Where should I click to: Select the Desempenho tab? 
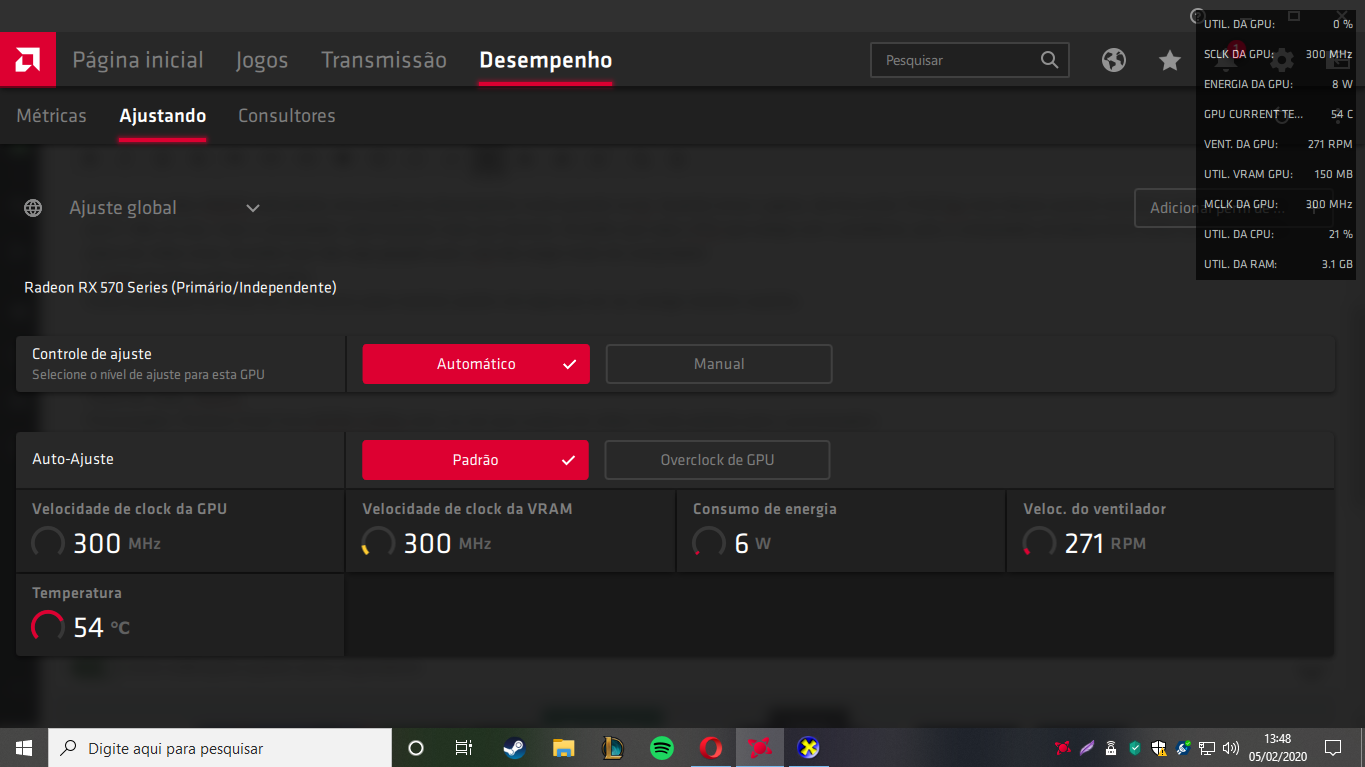(545, 60)
